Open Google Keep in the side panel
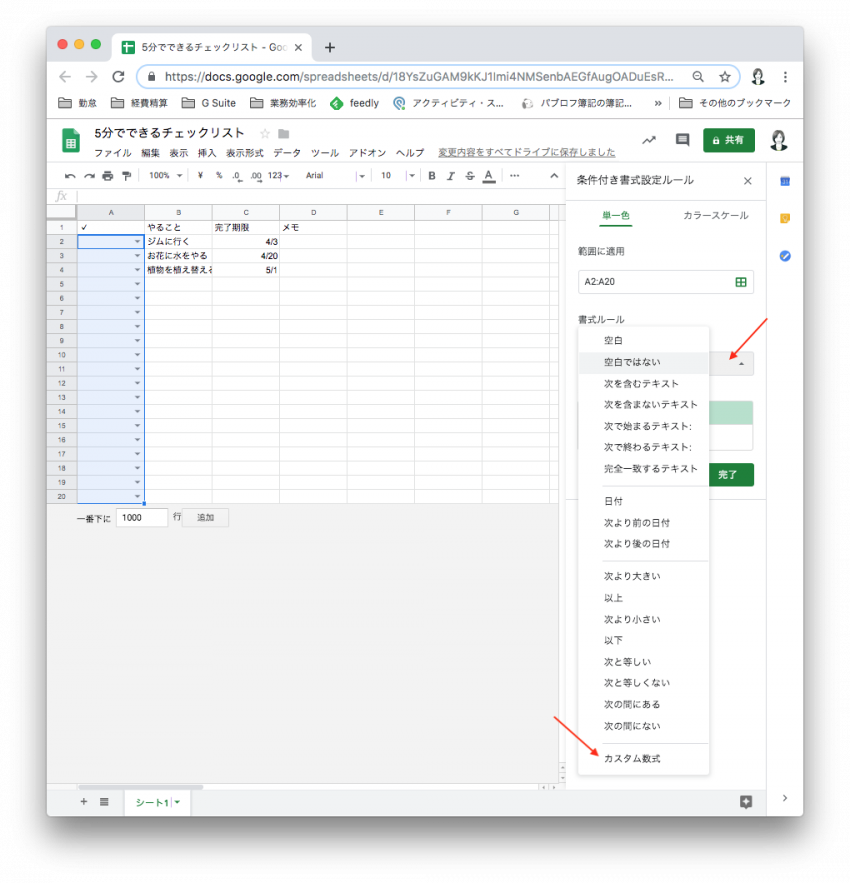The width and height of the screenshot is (850, 883). point(785,218)
